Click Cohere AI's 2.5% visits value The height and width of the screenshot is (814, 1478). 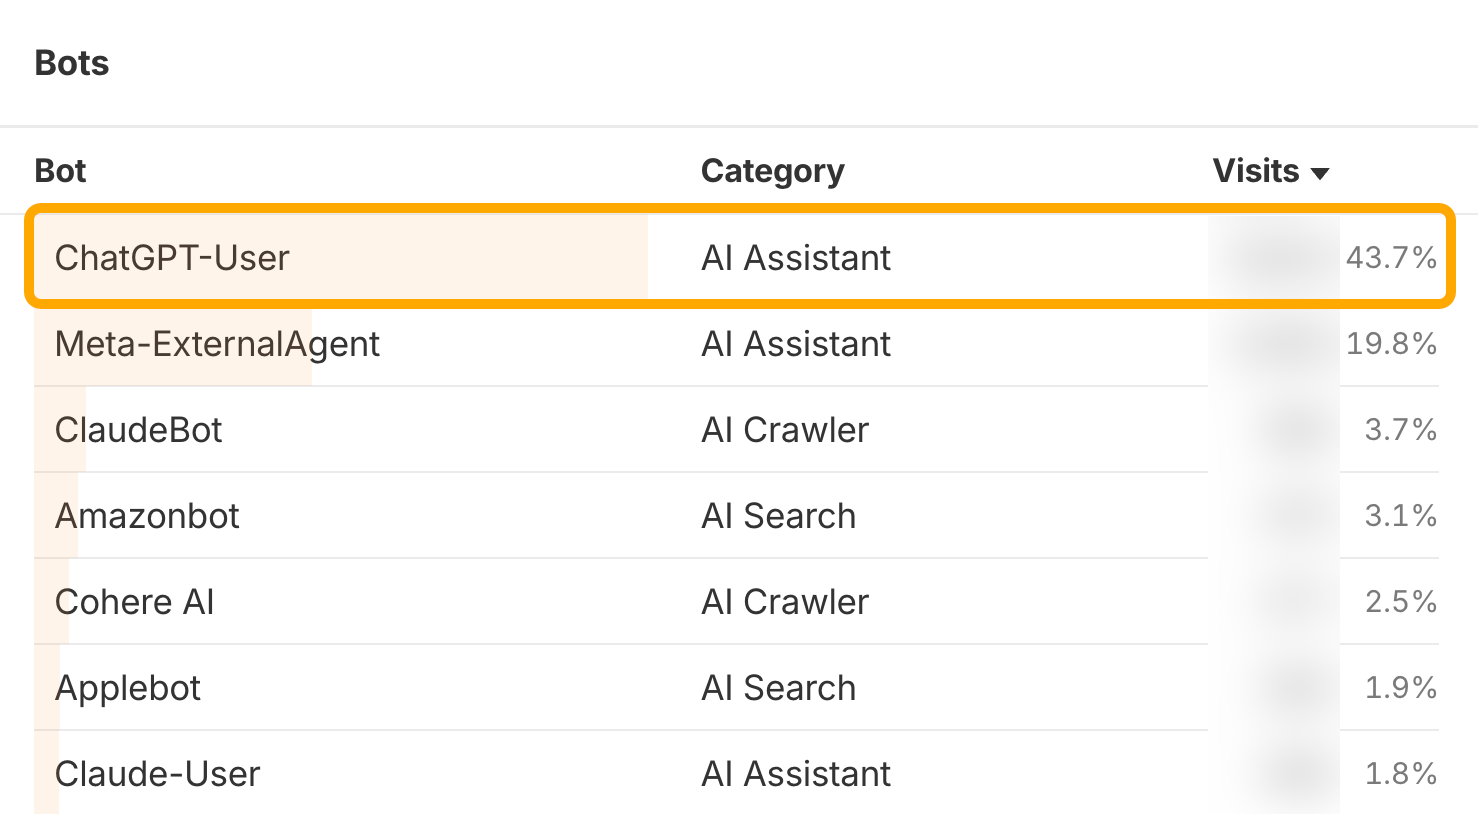[1401, 602]
